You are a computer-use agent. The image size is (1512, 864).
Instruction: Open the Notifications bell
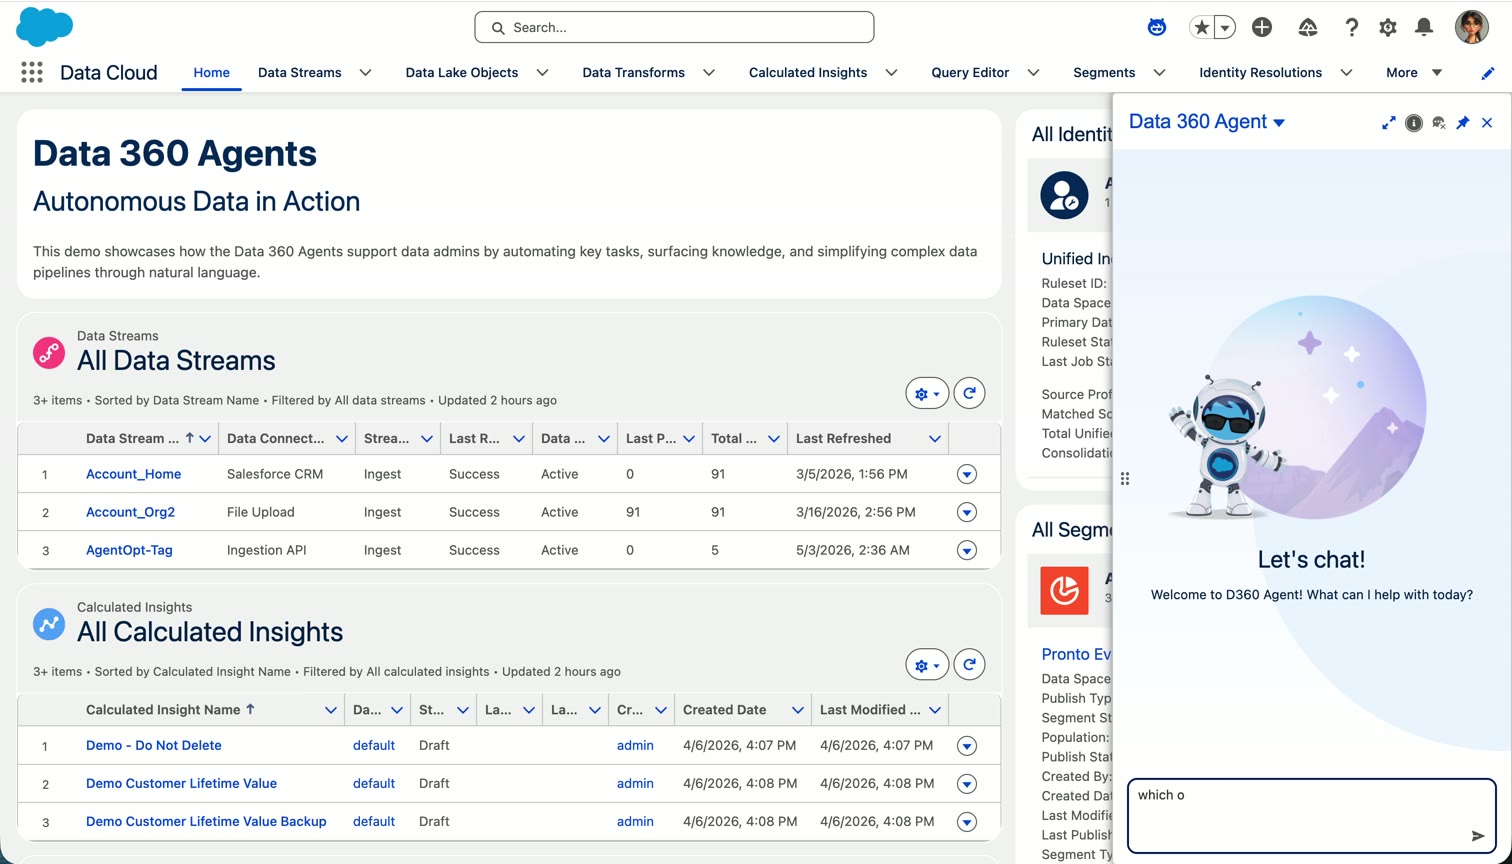pyautogui.click(x=1424, y=28)
